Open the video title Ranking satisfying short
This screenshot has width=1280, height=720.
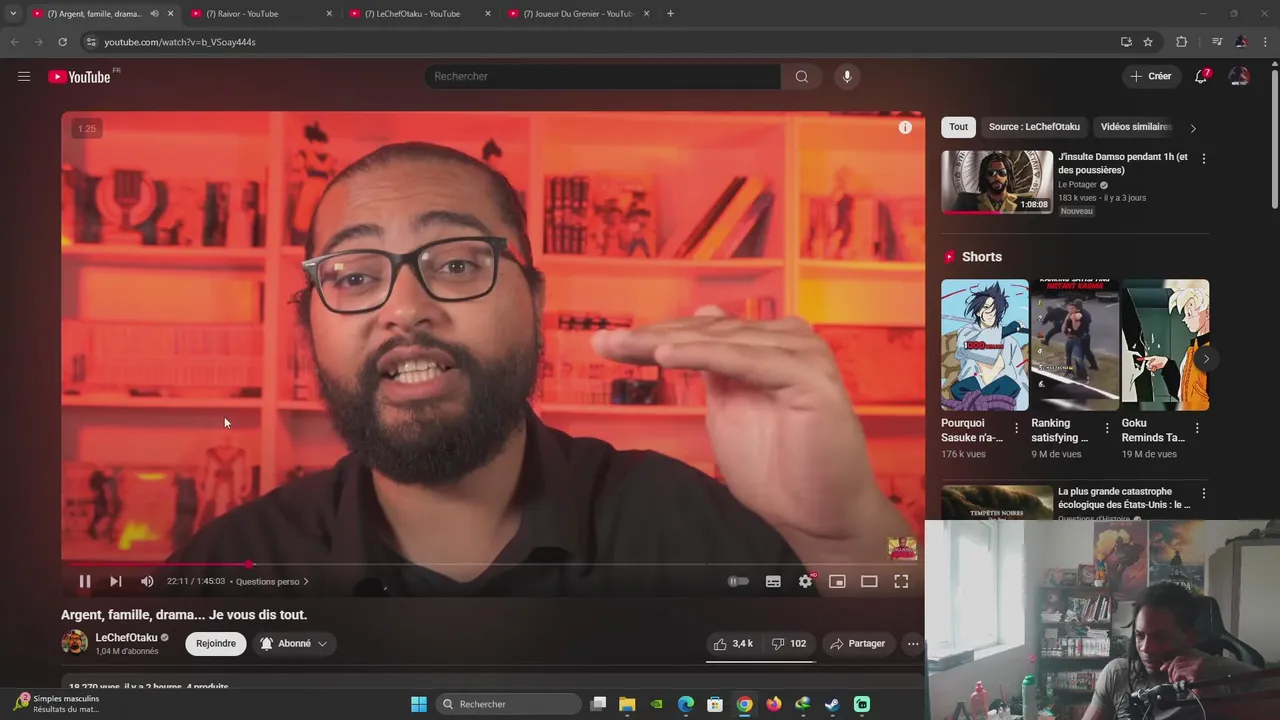coord(1060,430)
